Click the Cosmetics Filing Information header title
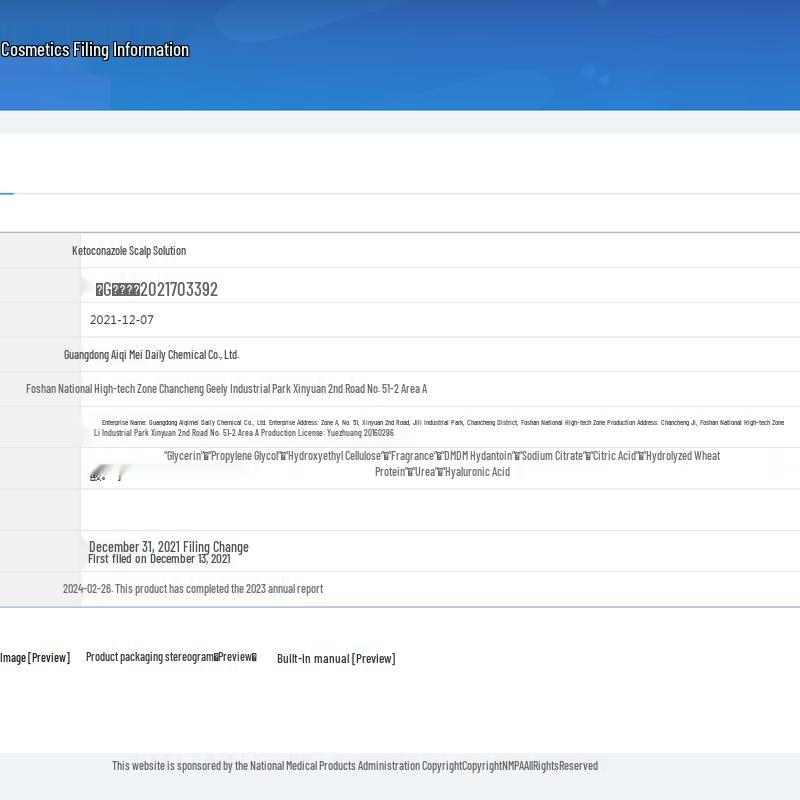Image resolution: width=800 pixels, height=800 pixels. pyautogui.click(x=95, y=50)
